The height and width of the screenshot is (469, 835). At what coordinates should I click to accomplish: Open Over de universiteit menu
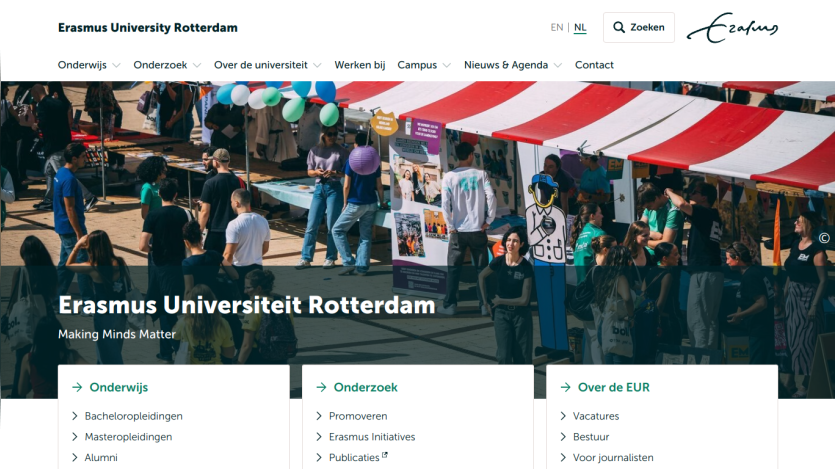(x=260, y=65)
